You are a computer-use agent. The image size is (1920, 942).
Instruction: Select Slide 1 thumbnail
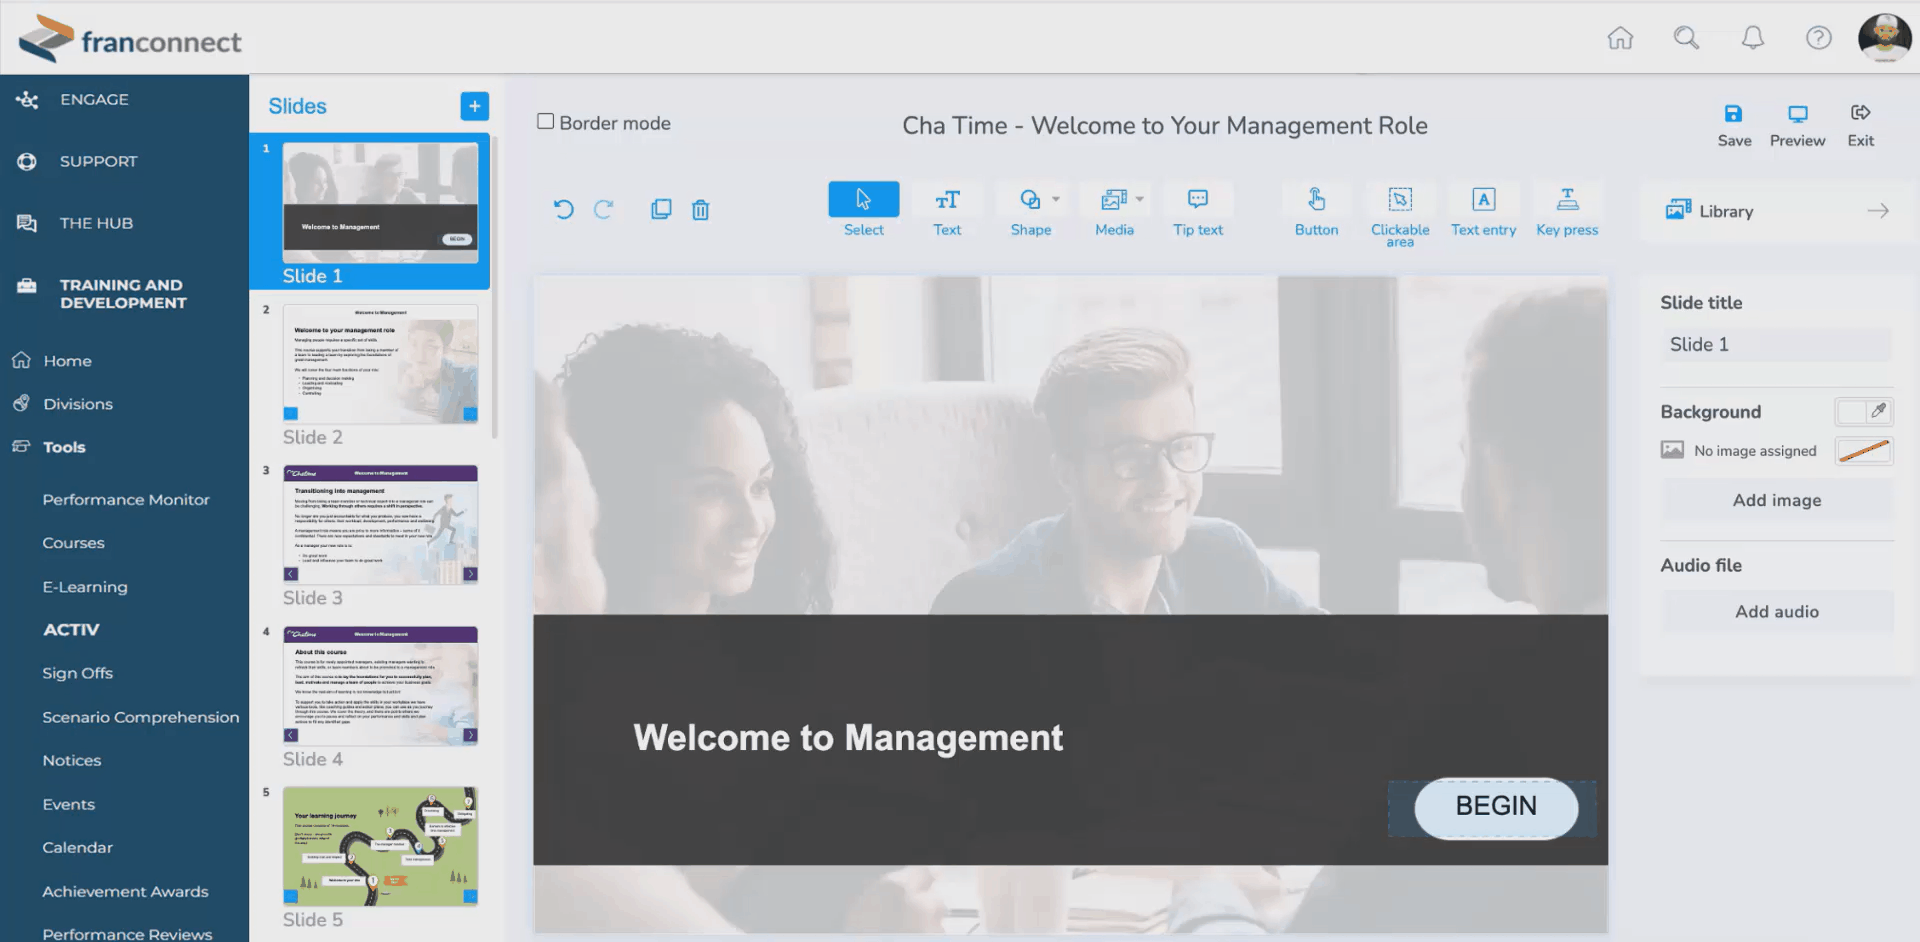(x=380, y=202)
